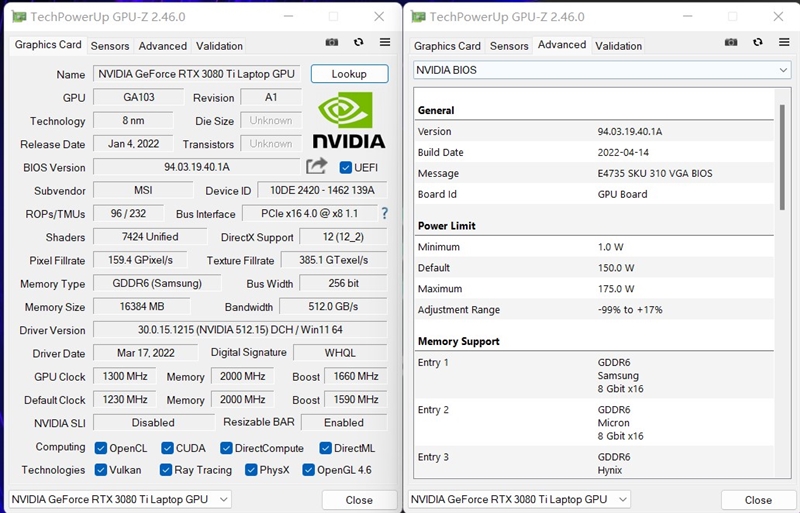Toggle the DirectML checkbox

point(326,448)
